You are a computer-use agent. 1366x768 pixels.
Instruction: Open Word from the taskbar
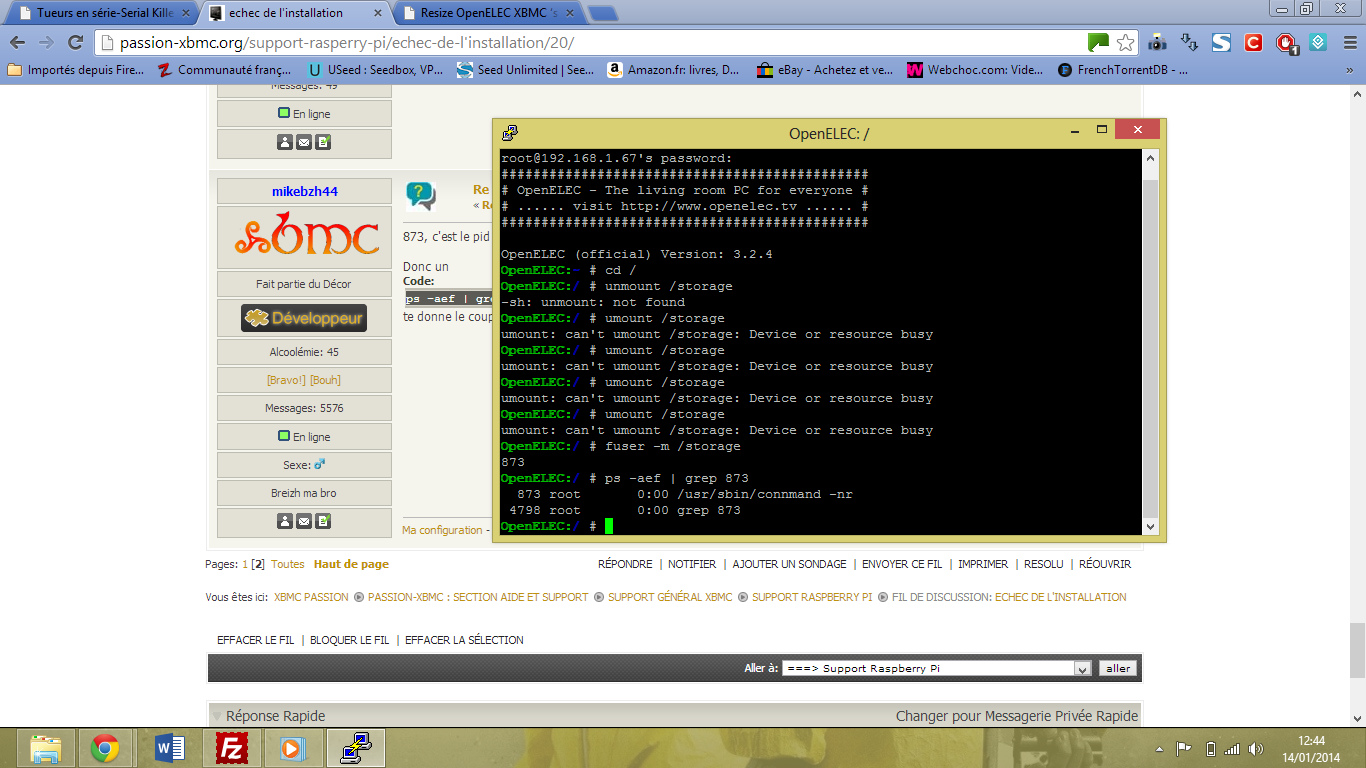click(x=170, y=747)
